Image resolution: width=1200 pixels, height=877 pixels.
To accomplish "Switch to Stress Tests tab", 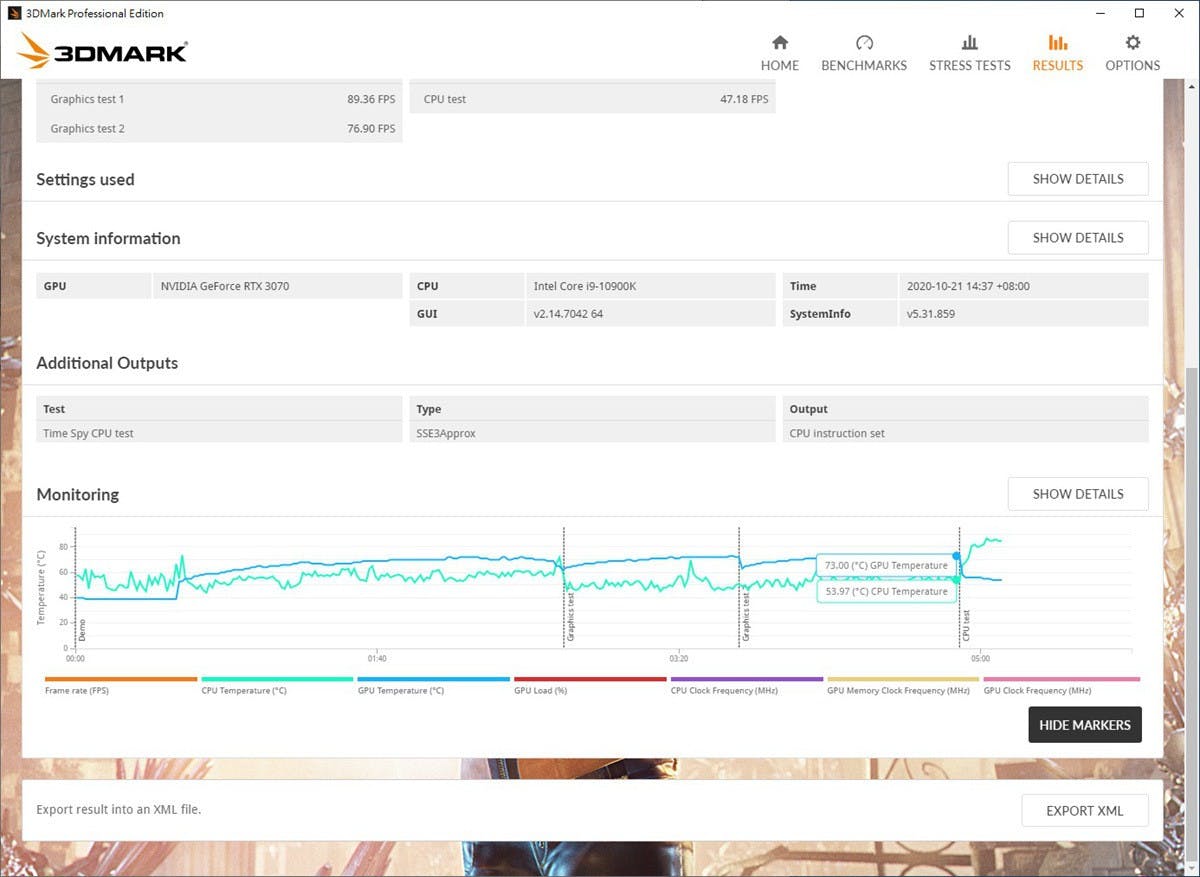I will [x=969, y=53].
